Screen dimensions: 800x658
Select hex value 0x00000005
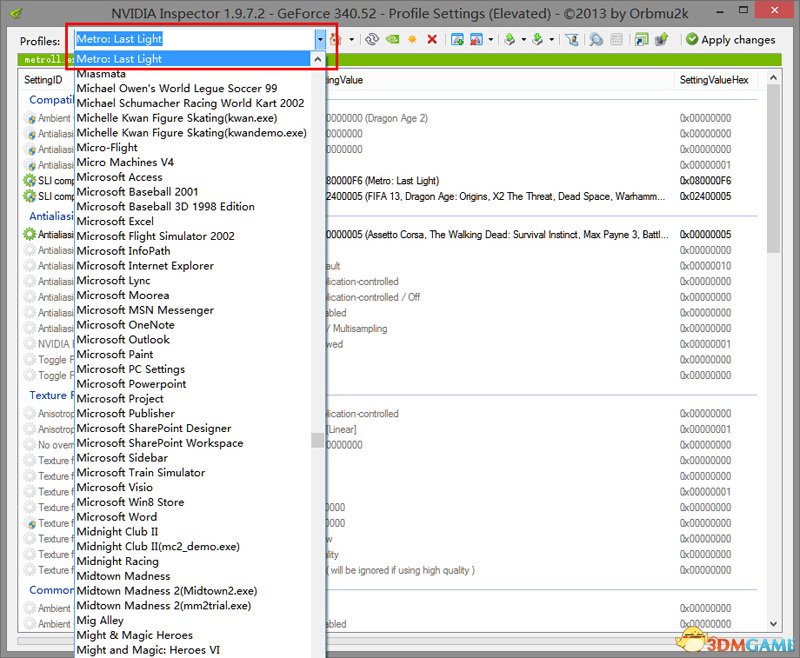coord(705,235)
